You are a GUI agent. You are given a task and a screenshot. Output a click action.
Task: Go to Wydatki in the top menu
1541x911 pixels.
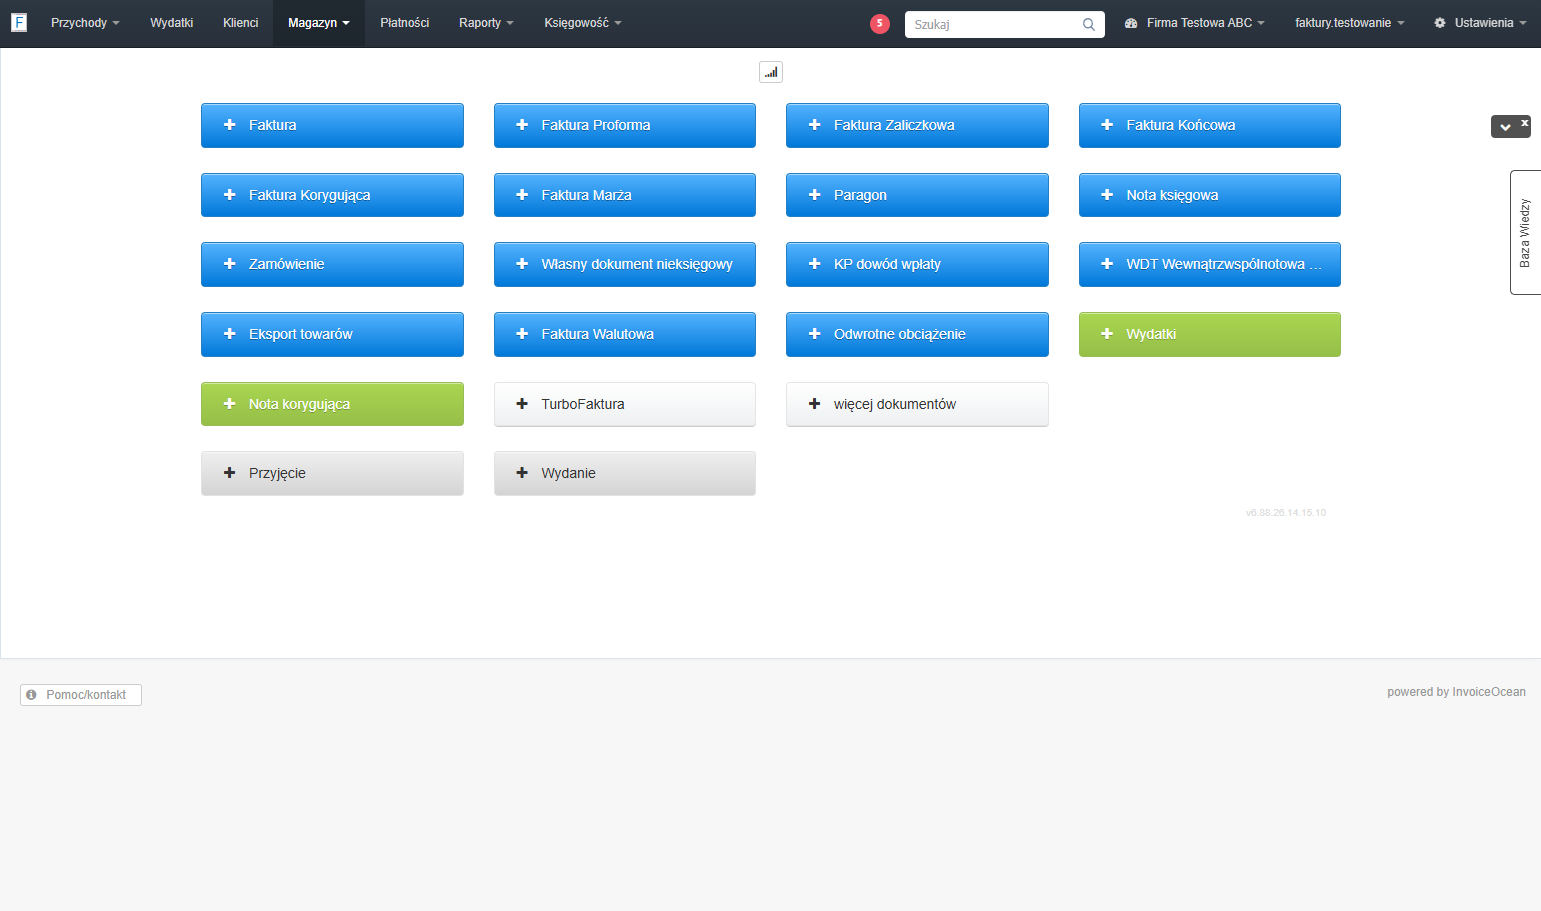point(172,23)
